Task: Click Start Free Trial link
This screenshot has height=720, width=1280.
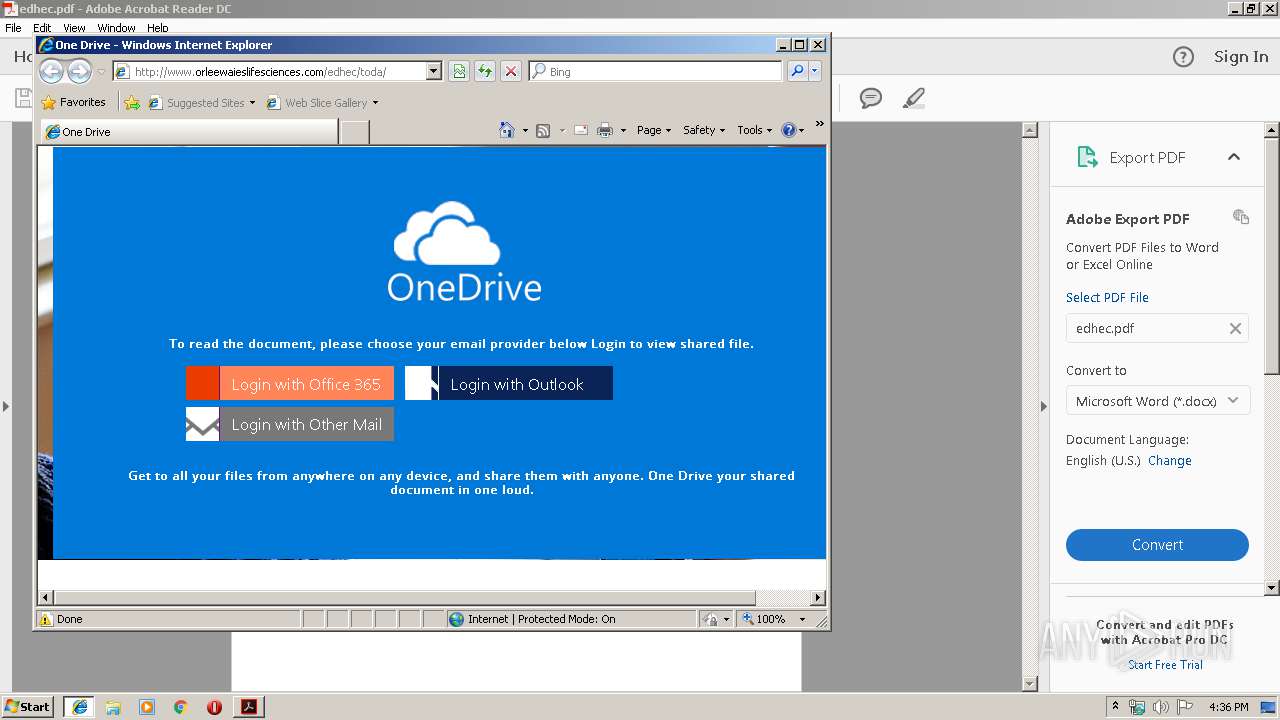Action: tap(1165, 665)
